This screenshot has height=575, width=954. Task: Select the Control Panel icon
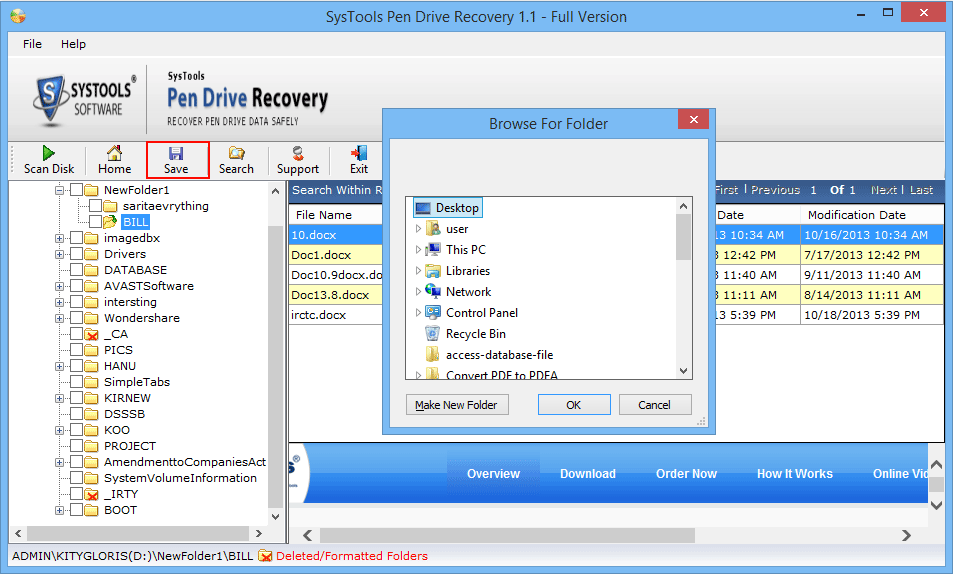click(433, 313)
